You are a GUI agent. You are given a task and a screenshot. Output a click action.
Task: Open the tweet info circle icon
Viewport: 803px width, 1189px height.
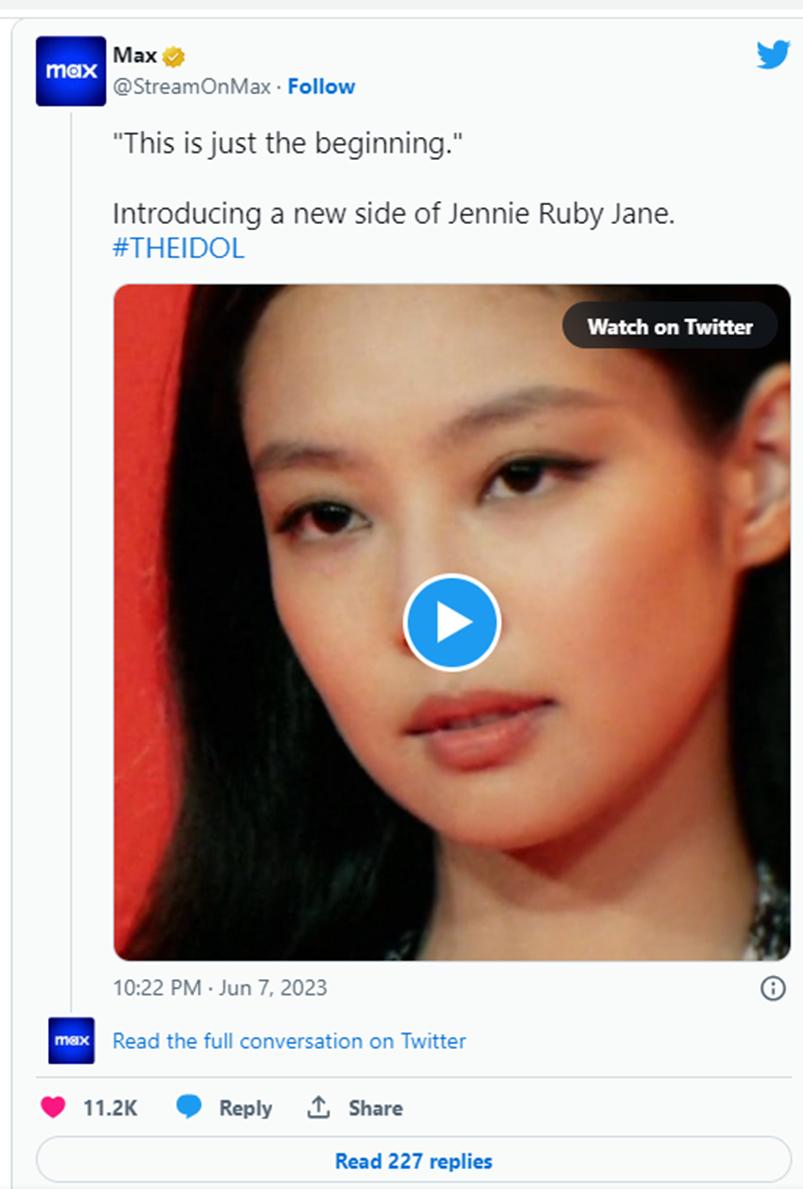772,988
